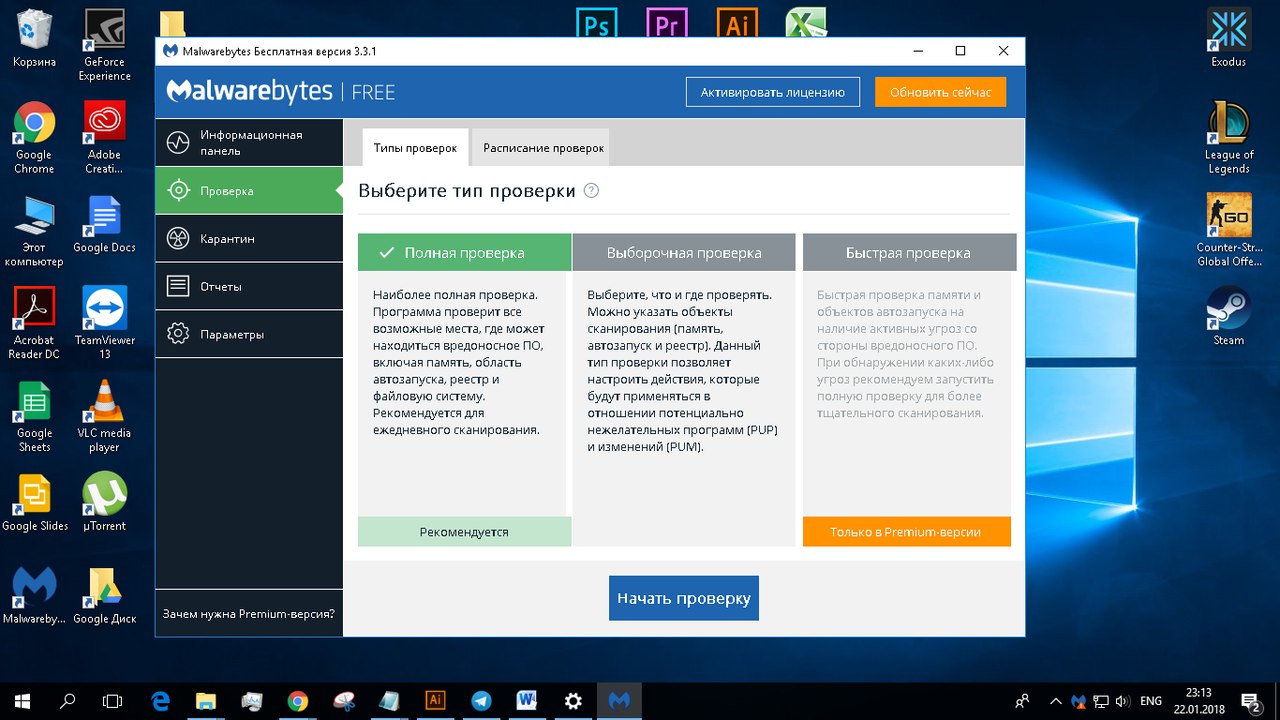
Task: Open the Acrobat Reader DC desktop shortcut
Action: click(x=34, y=324)
